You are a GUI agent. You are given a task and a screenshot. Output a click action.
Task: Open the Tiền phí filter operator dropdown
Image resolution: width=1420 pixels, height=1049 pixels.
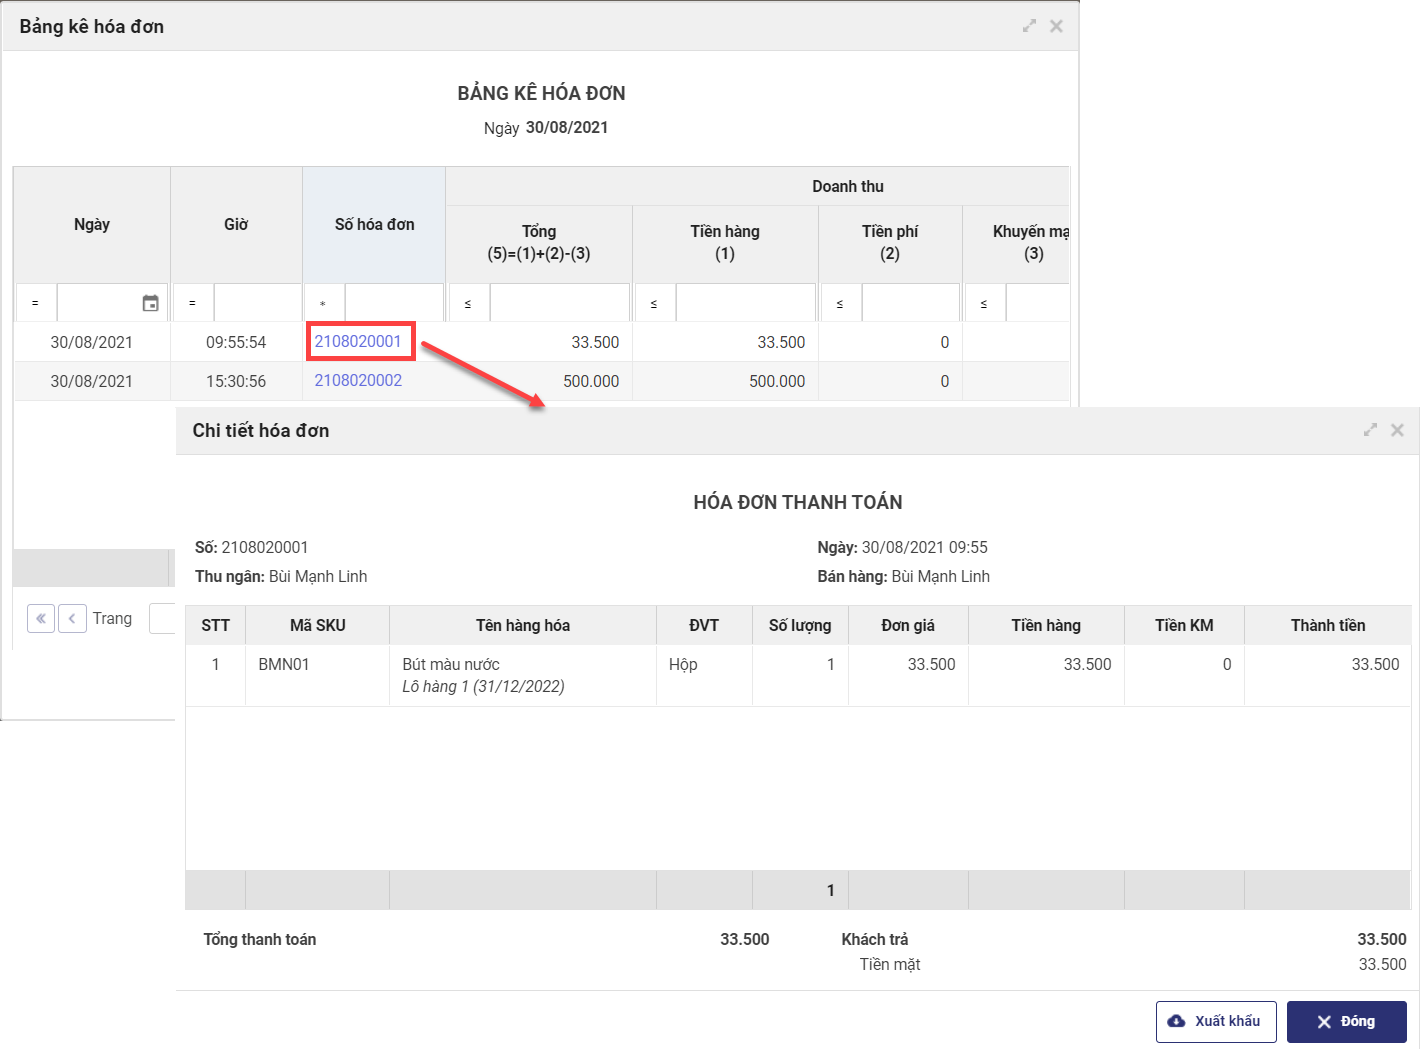click(x=841, y=303)
